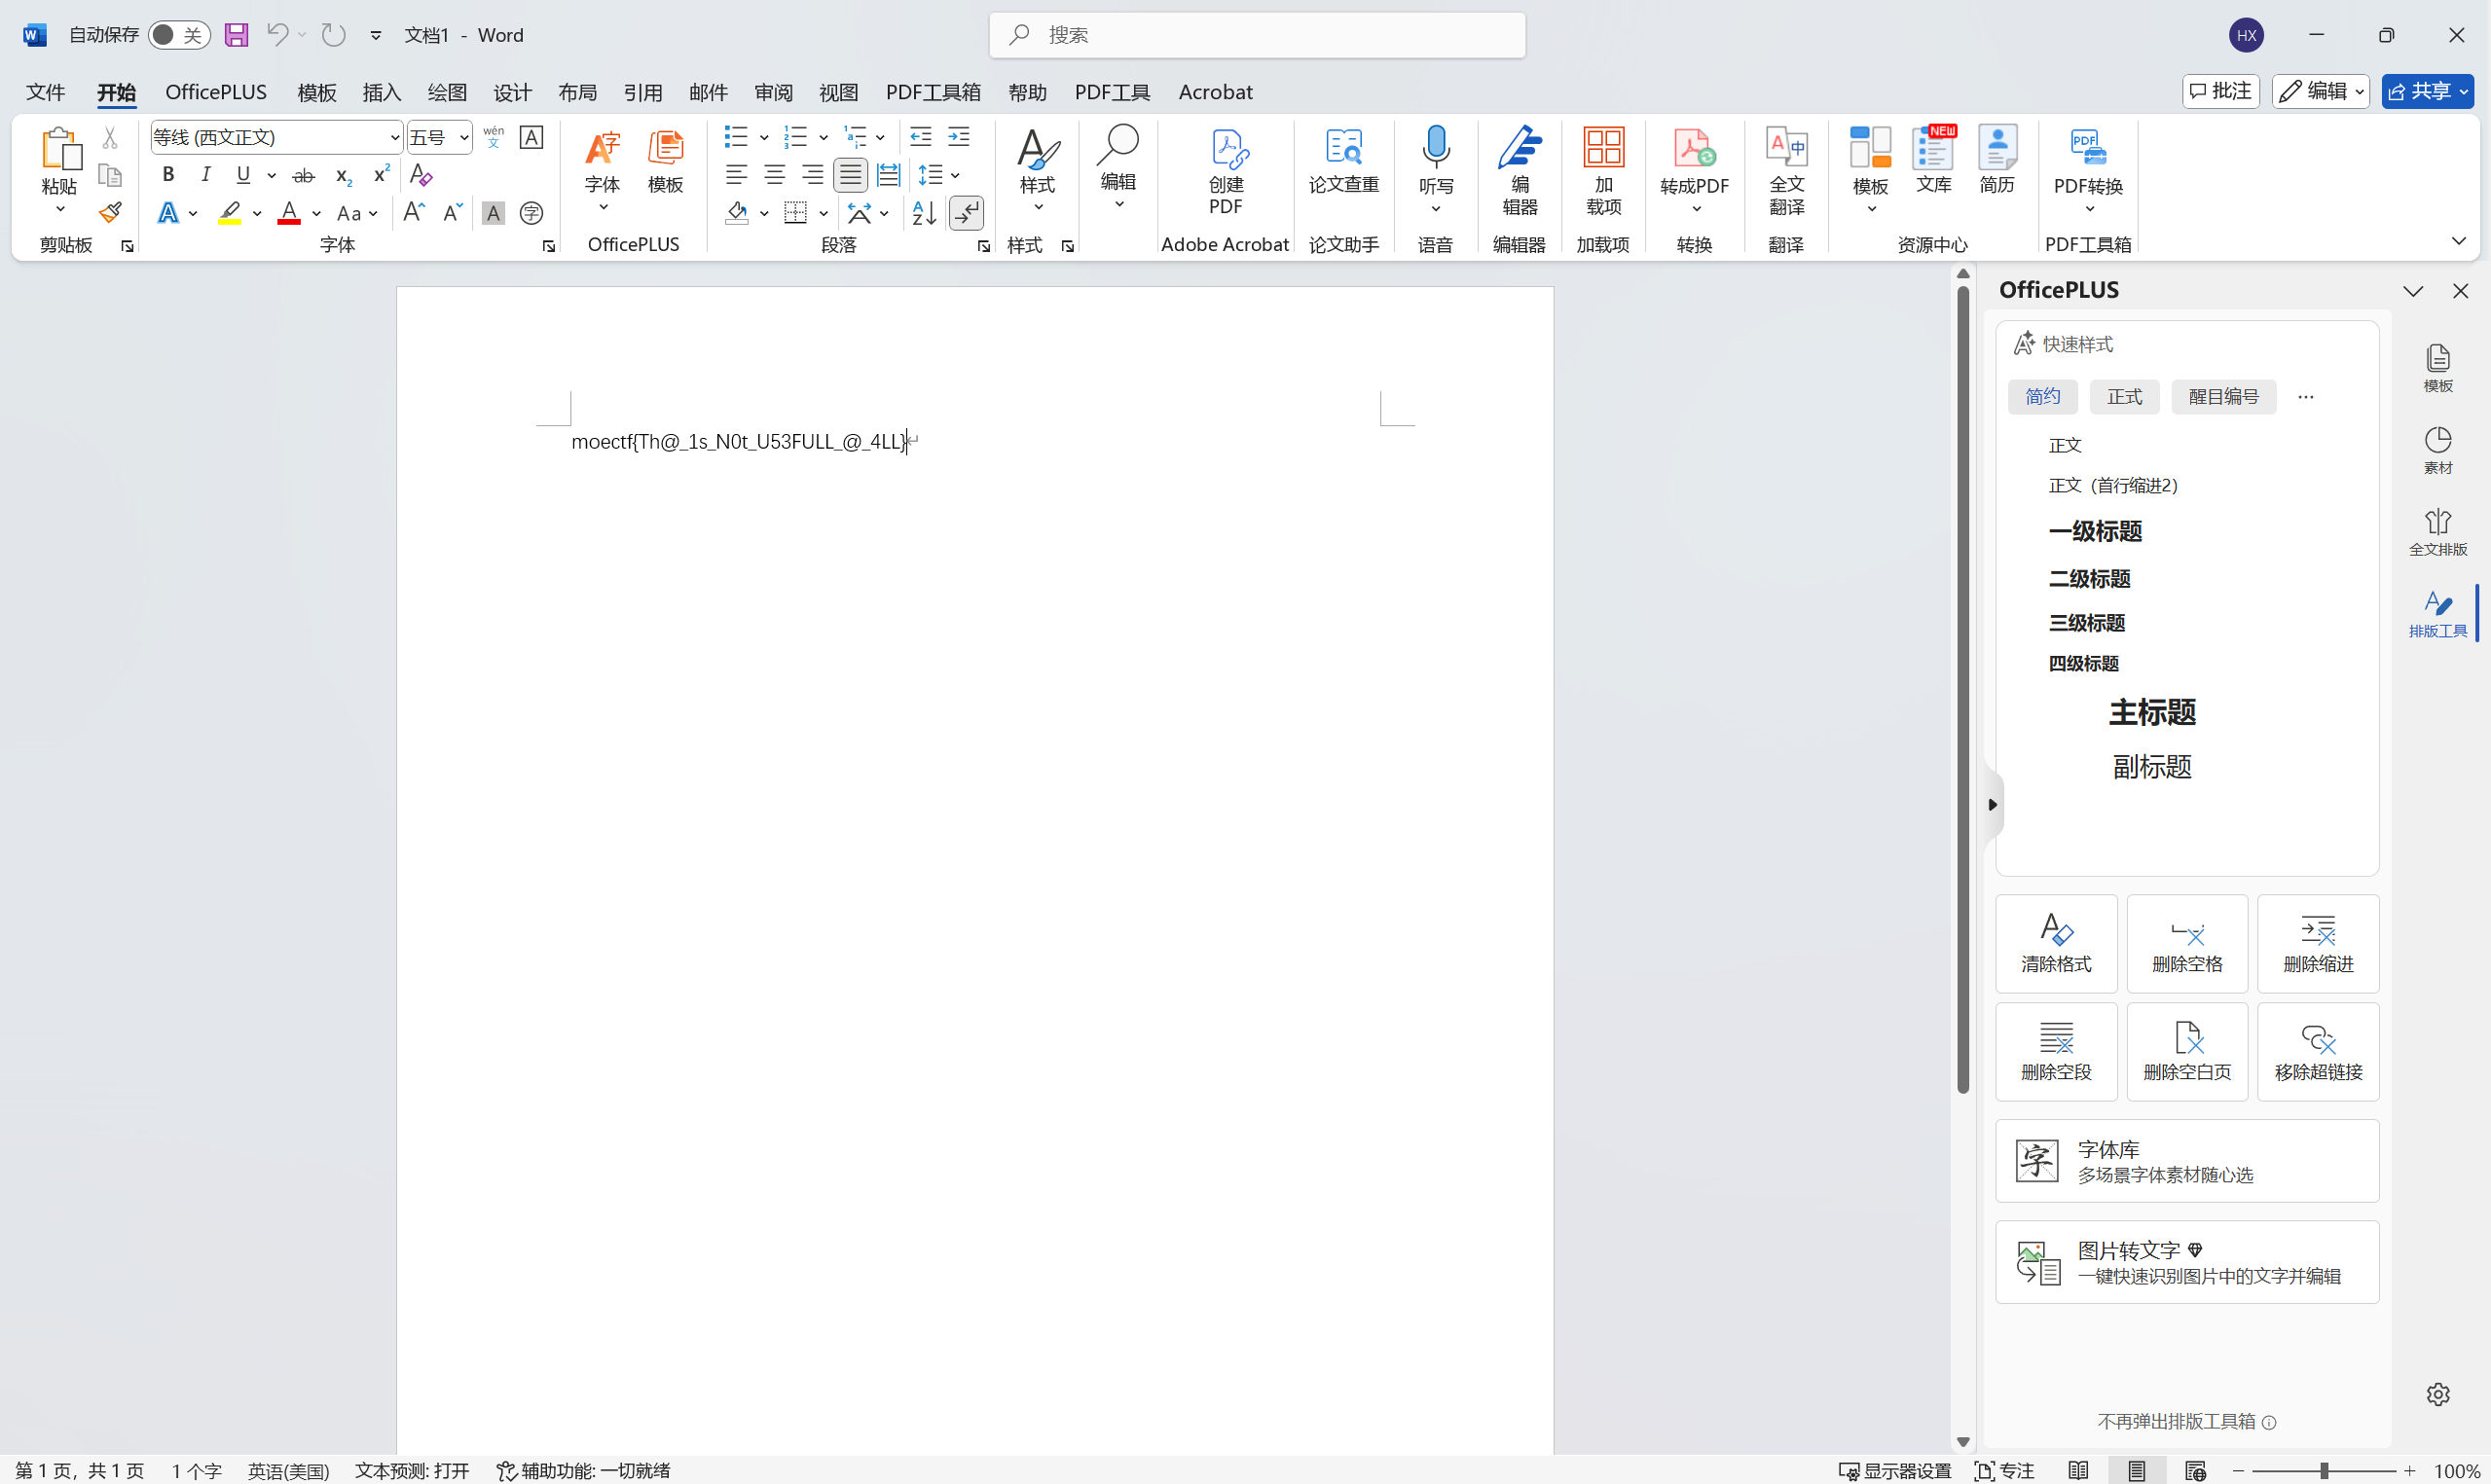
Task: Click Decrease Indent icon
Action: pos(921,137)
